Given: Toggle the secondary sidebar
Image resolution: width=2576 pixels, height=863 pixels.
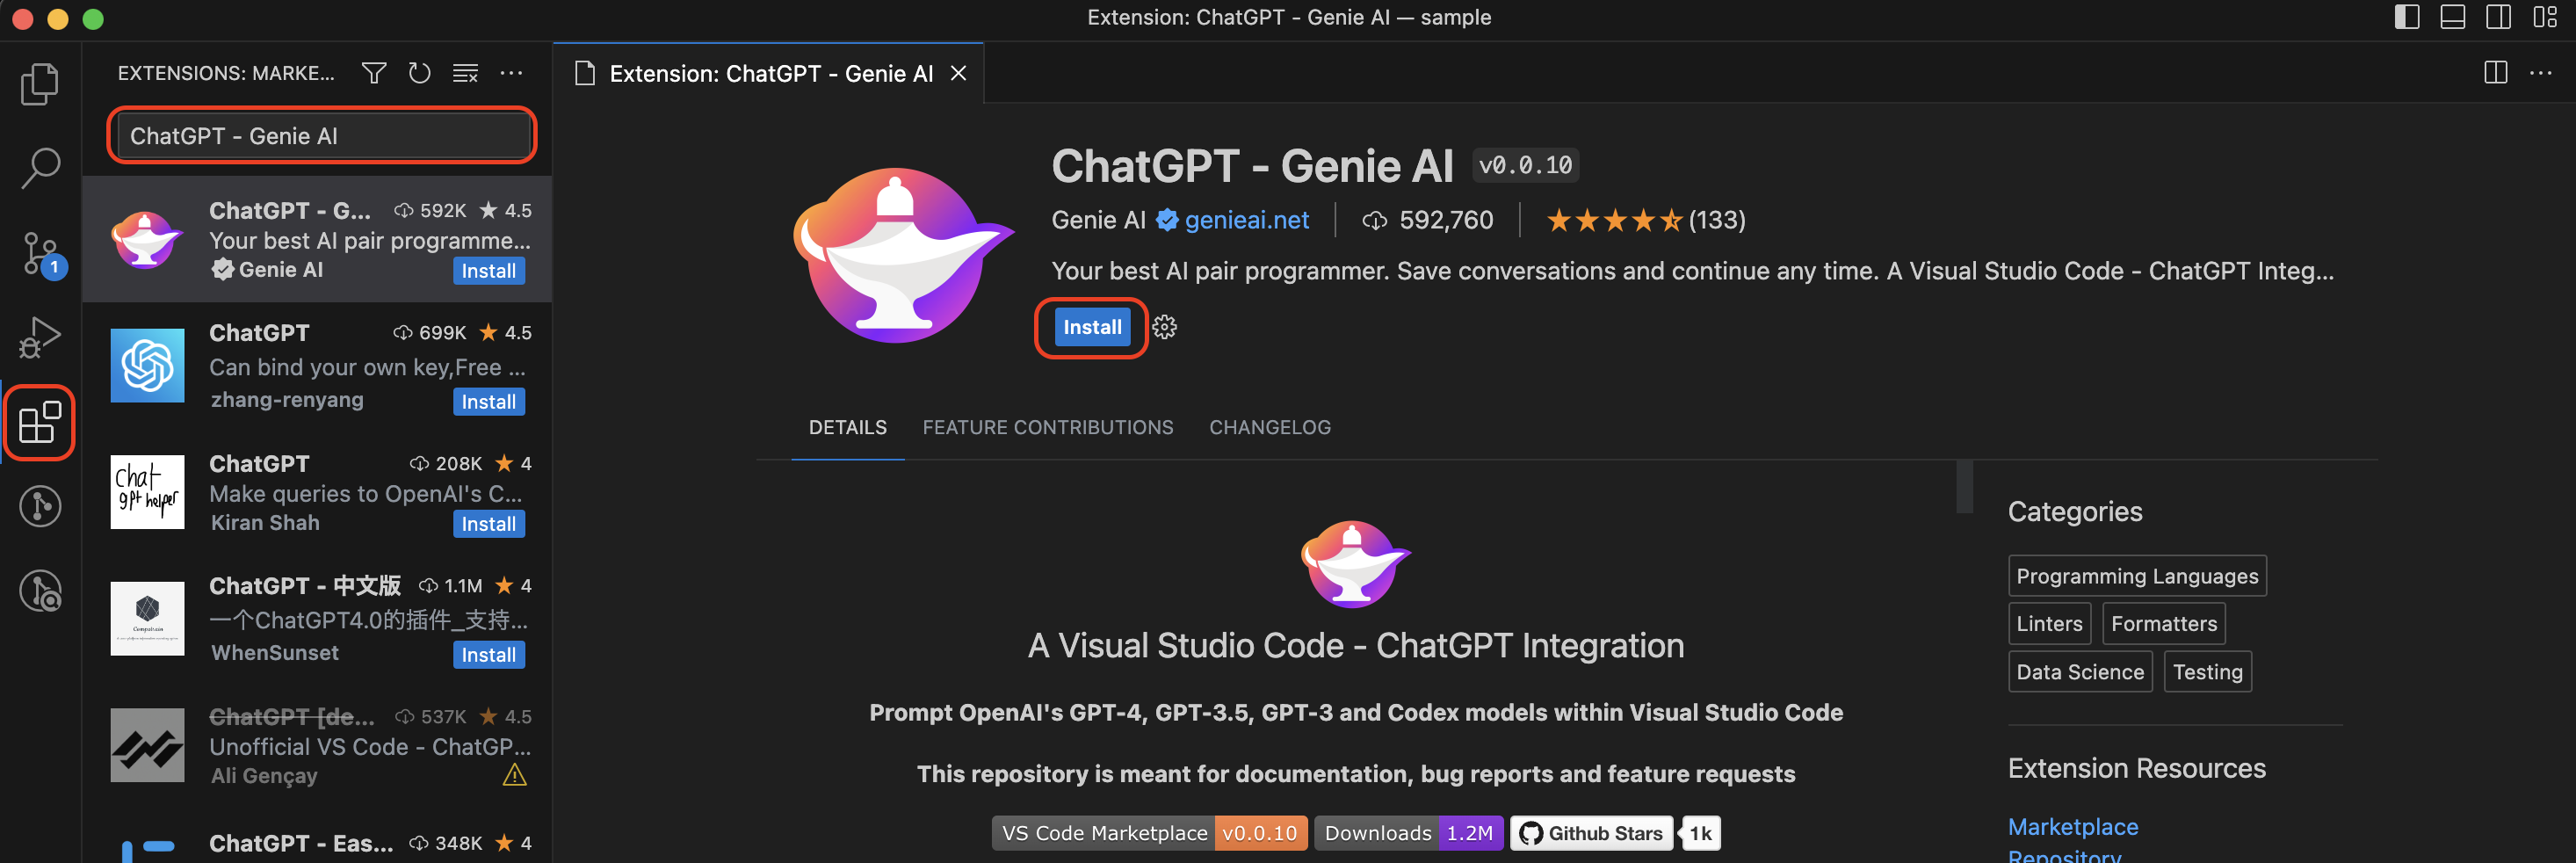Looking at the screenshot, I should pos(2497,17).
